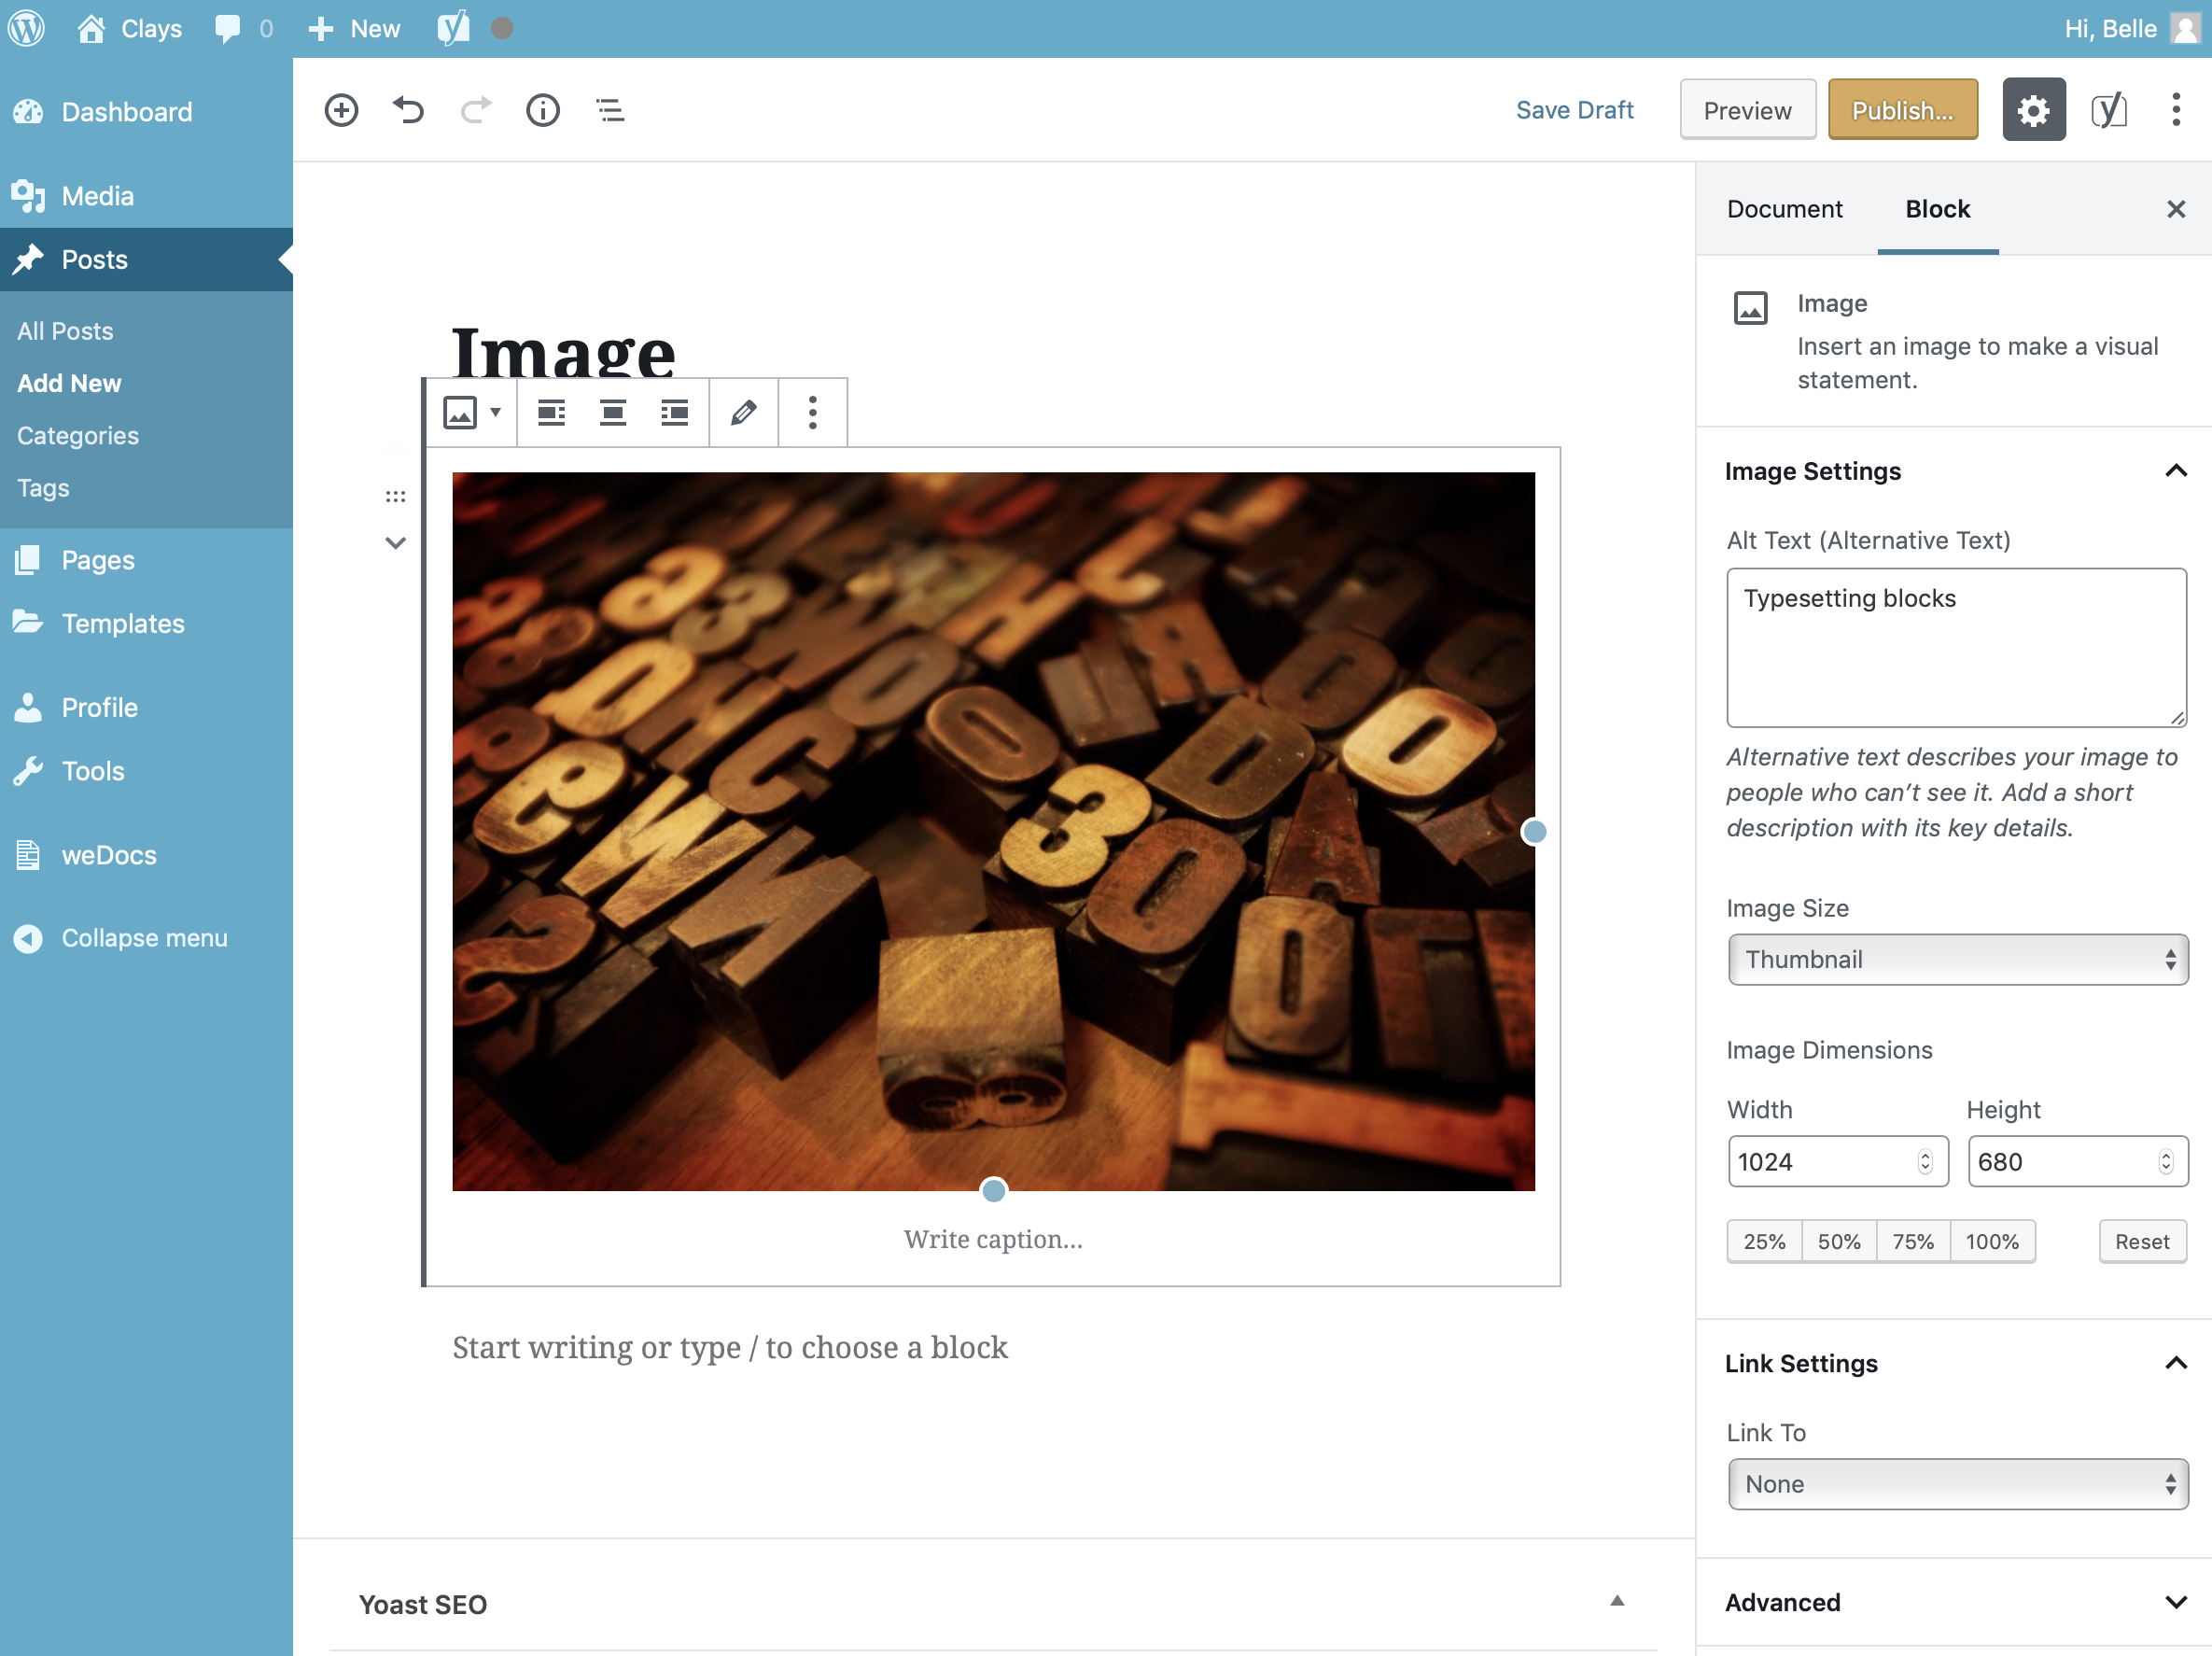Open Categories under Posts
The height and width of the screenshot is (1656, 2212).
[x=78, y=436]
